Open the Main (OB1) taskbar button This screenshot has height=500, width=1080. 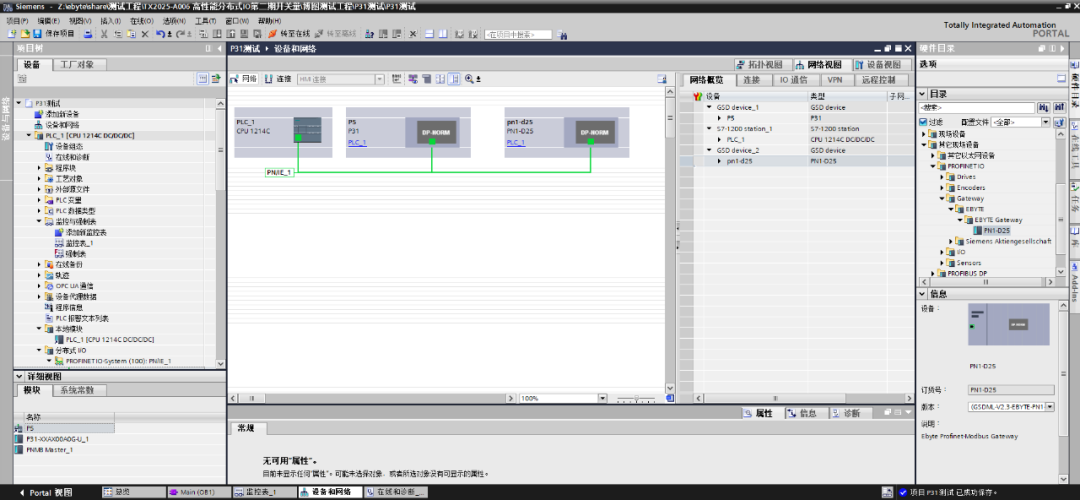click(198, 492)
